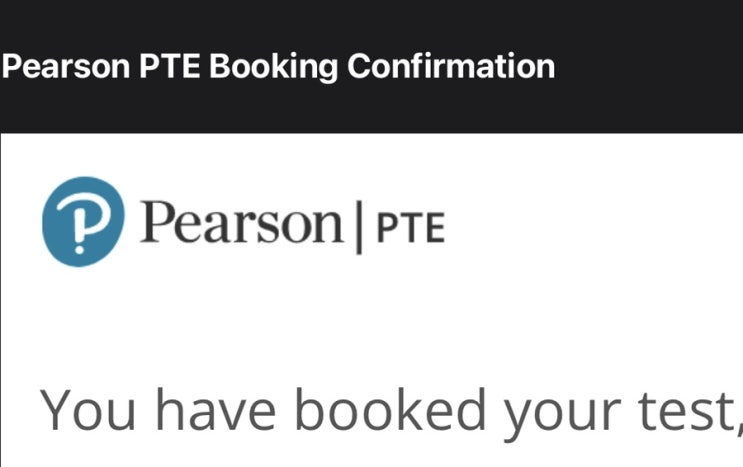Select the Pearson PTE Booking Confirmation title
This screenshot has width=743, height=467.
(x=278, y=66)
